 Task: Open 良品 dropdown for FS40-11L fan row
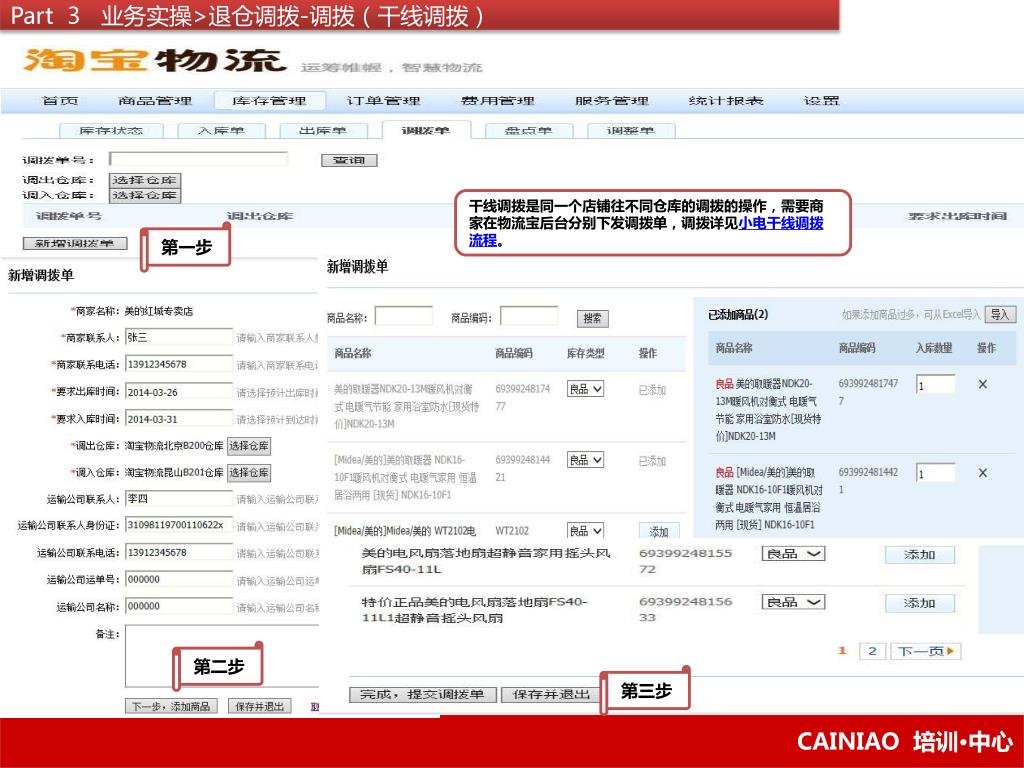tap(793, 554)
